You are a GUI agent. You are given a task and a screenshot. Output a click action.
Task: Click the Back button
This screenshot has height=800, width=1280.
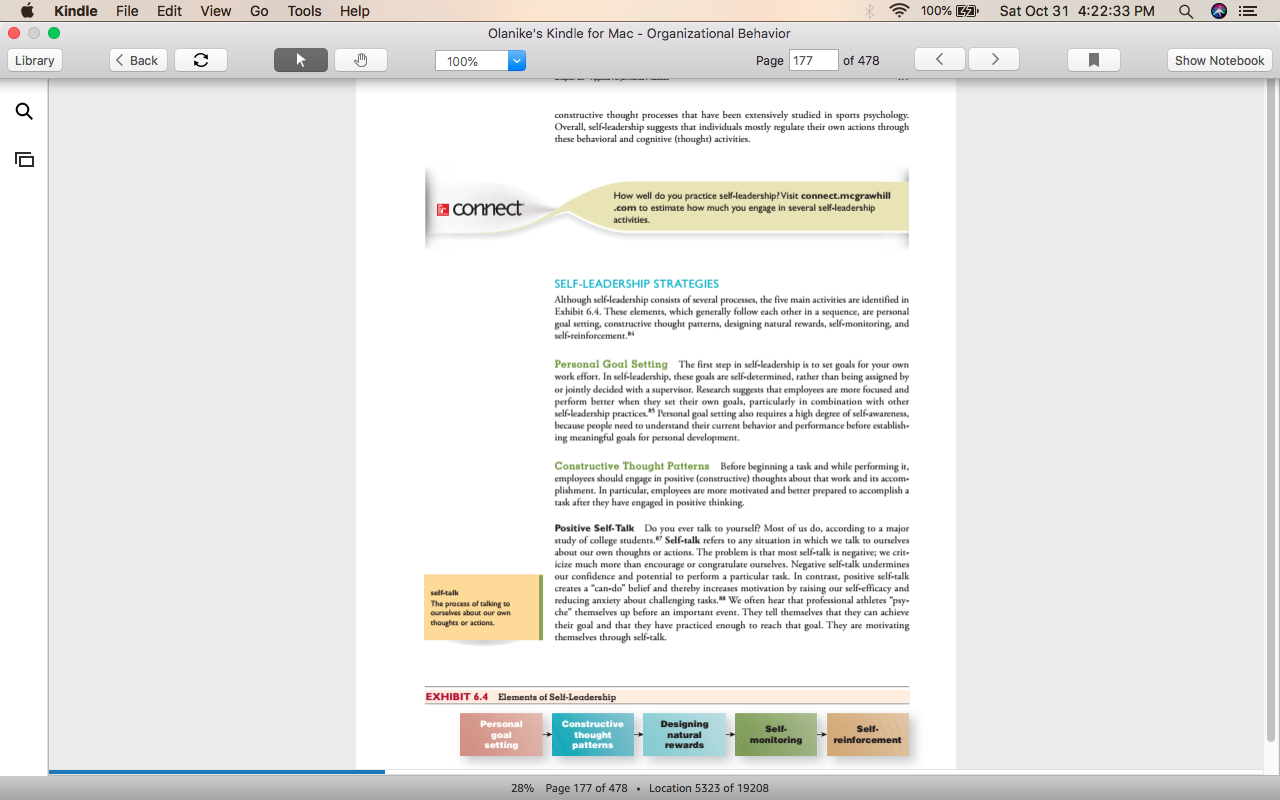pyautogui.click(x=138, y=60)
